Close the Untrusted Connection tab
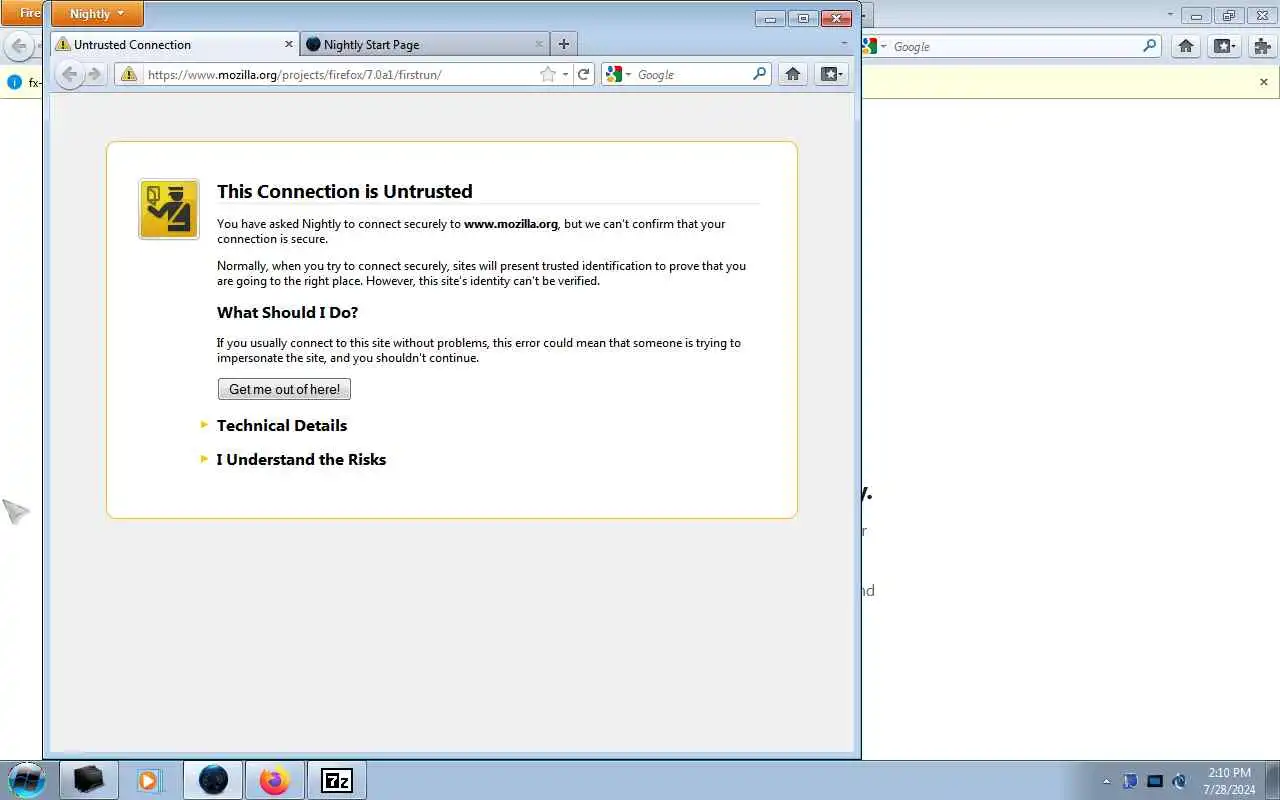The image size is (1280, 800). [289, 44]
